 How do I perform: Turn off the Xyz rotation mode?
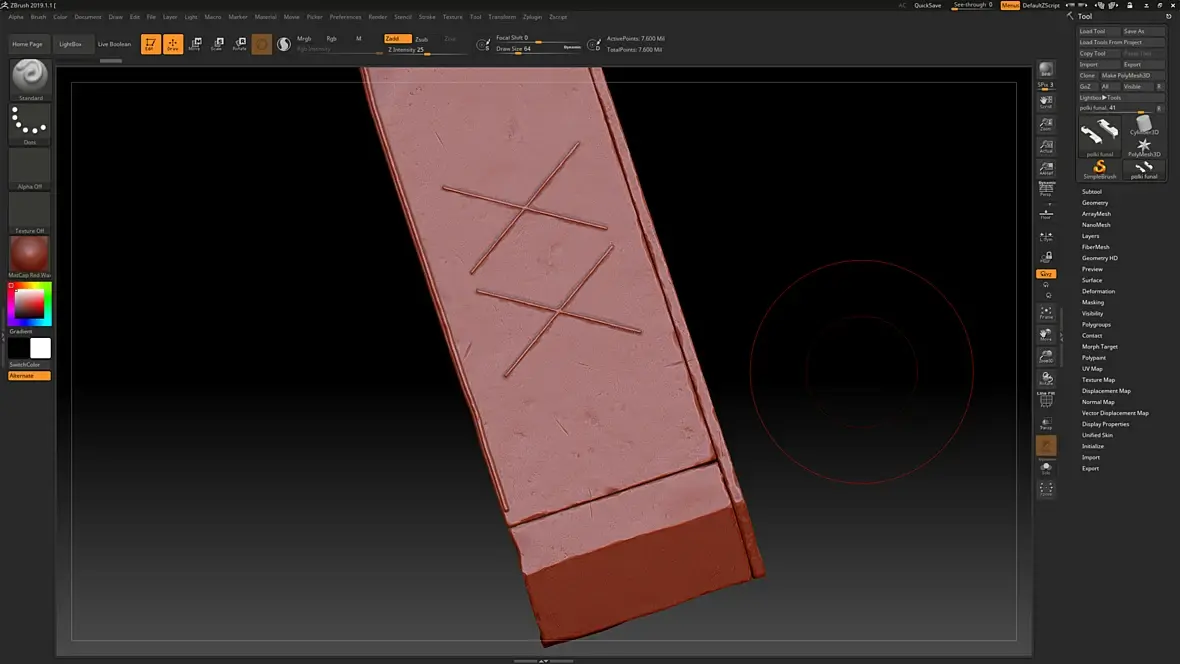click(x=1046, y=274)
